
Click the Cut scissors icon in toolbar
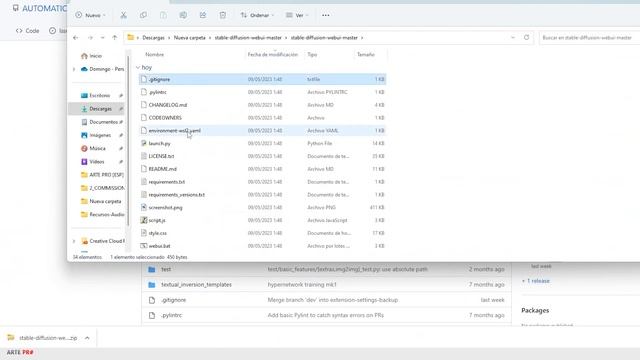point(123,15)
